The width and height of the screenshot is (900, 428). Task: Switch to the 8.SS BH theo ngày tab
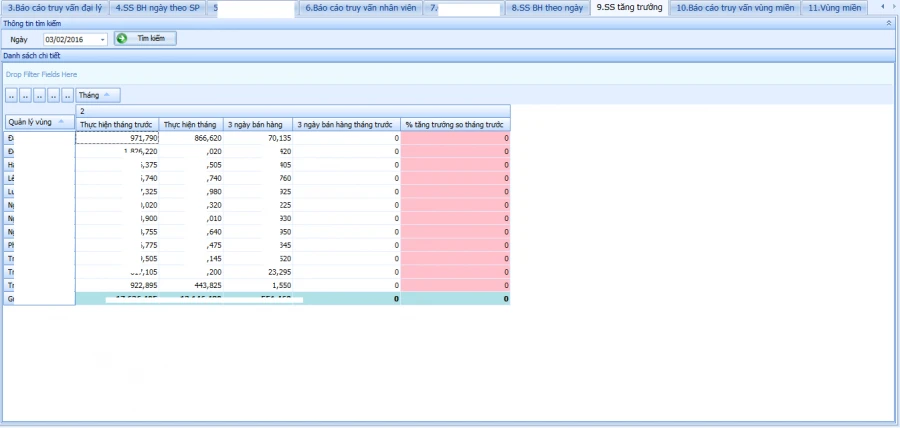coord(547,8)
